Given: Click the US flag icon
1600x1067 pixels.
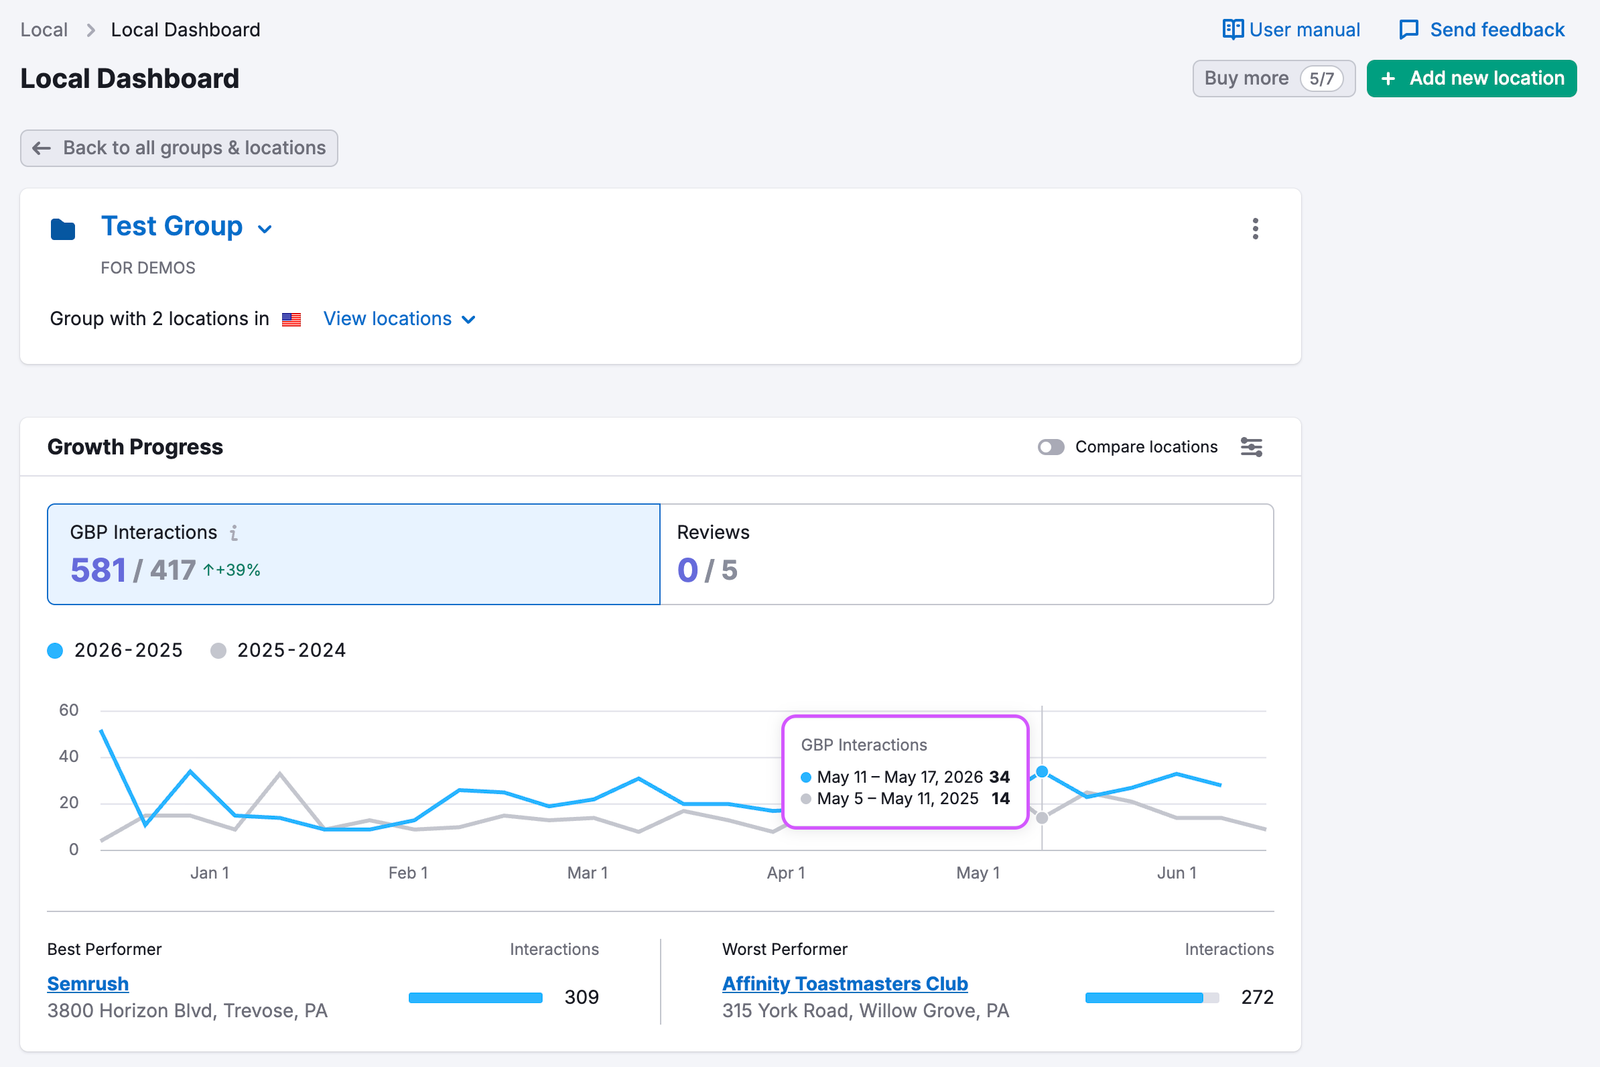Looking at the screenshot, I should click(292, 320).
